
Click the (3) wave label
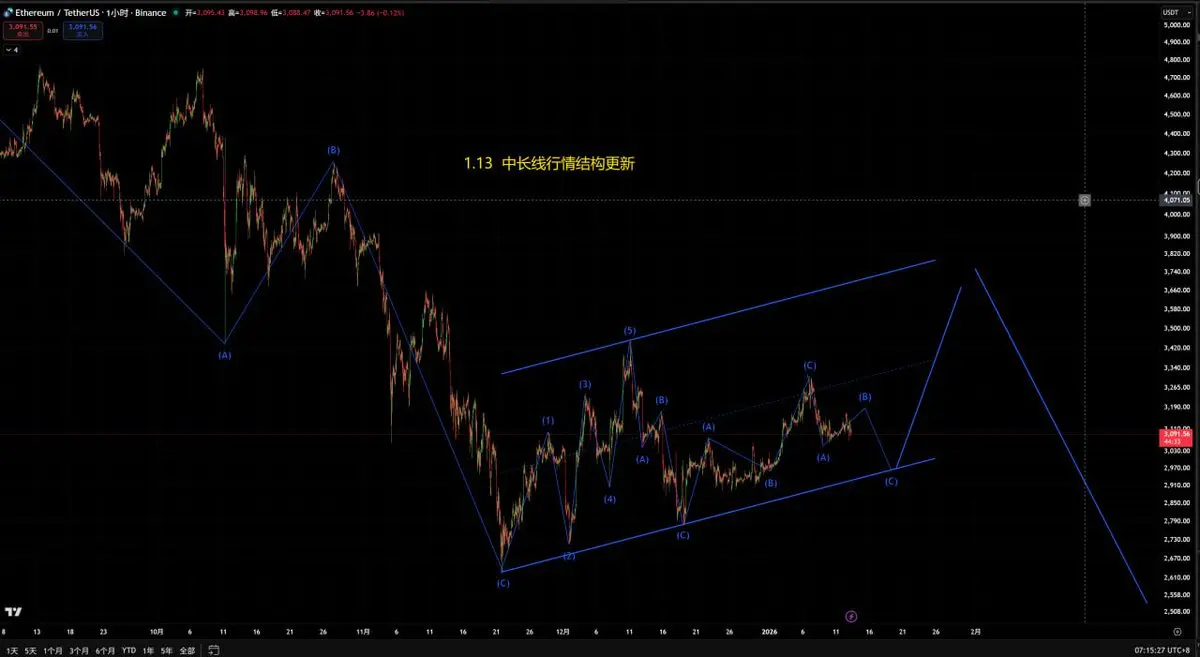585,384
